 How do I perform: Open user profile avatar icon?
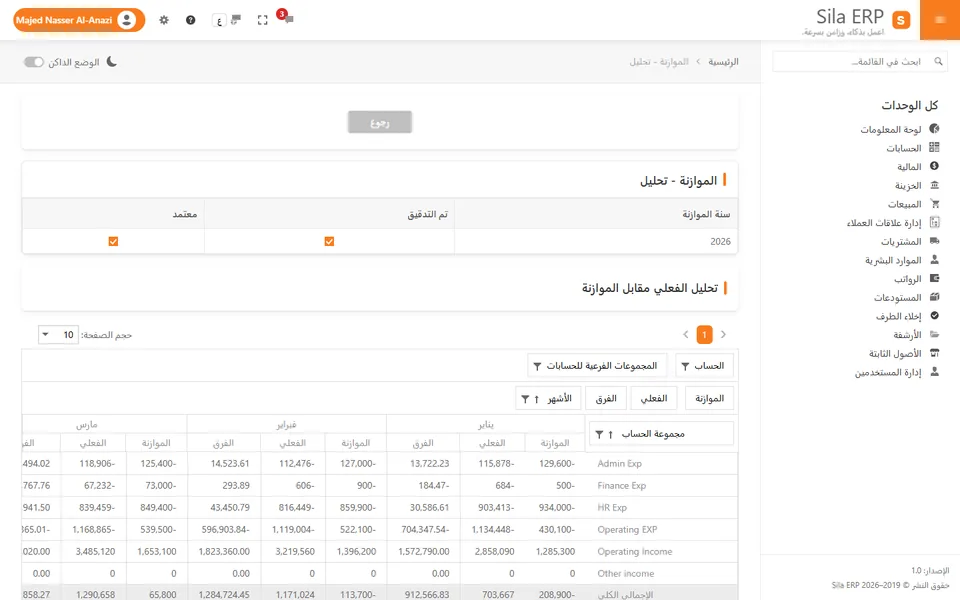point(127,20)
